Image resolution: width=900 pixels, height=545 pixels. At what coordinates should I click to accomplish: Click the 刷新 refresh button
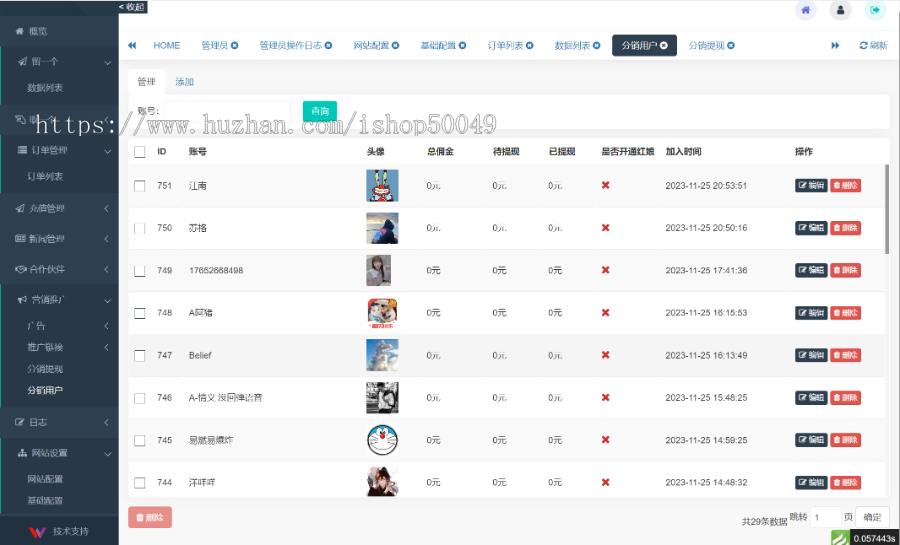click(x=873, y=45)
